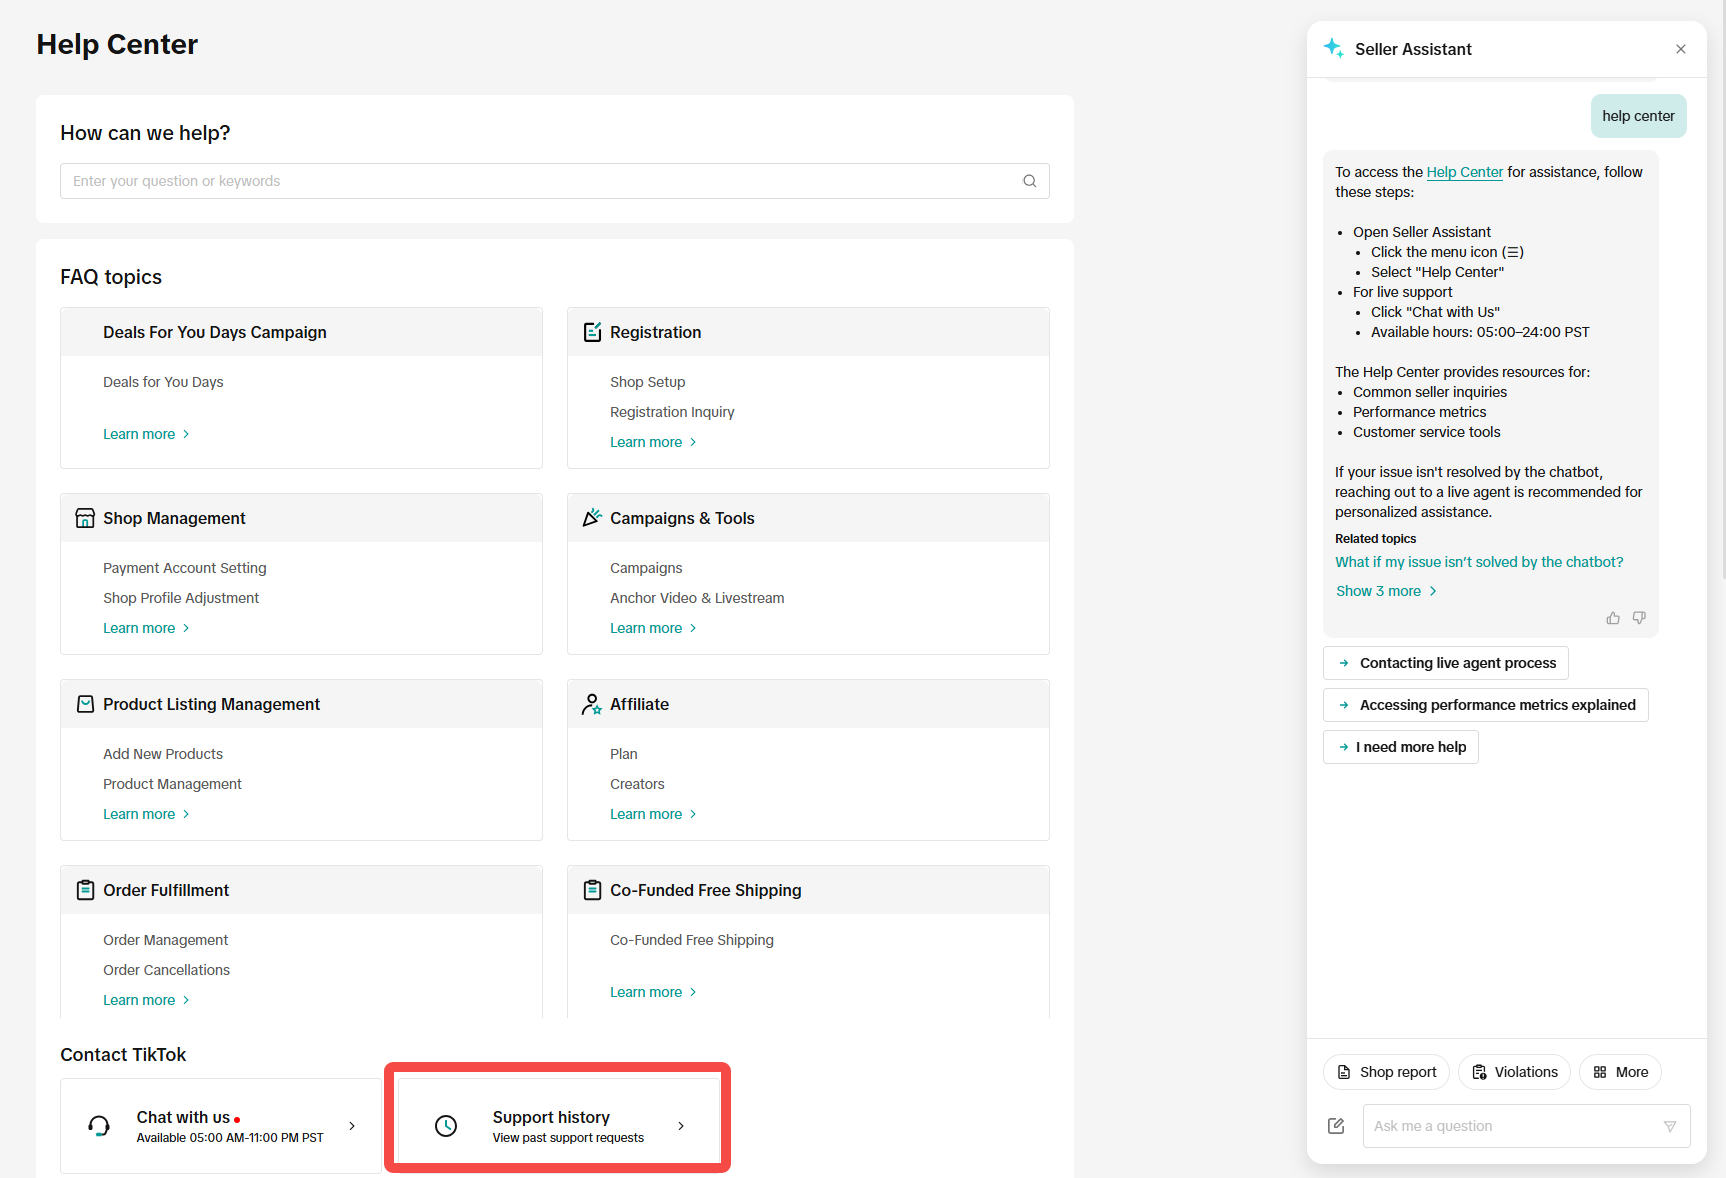Select Accessing performance metrics explained suggestion
Screen dimensions: 1726x1178
[1486, 705]
